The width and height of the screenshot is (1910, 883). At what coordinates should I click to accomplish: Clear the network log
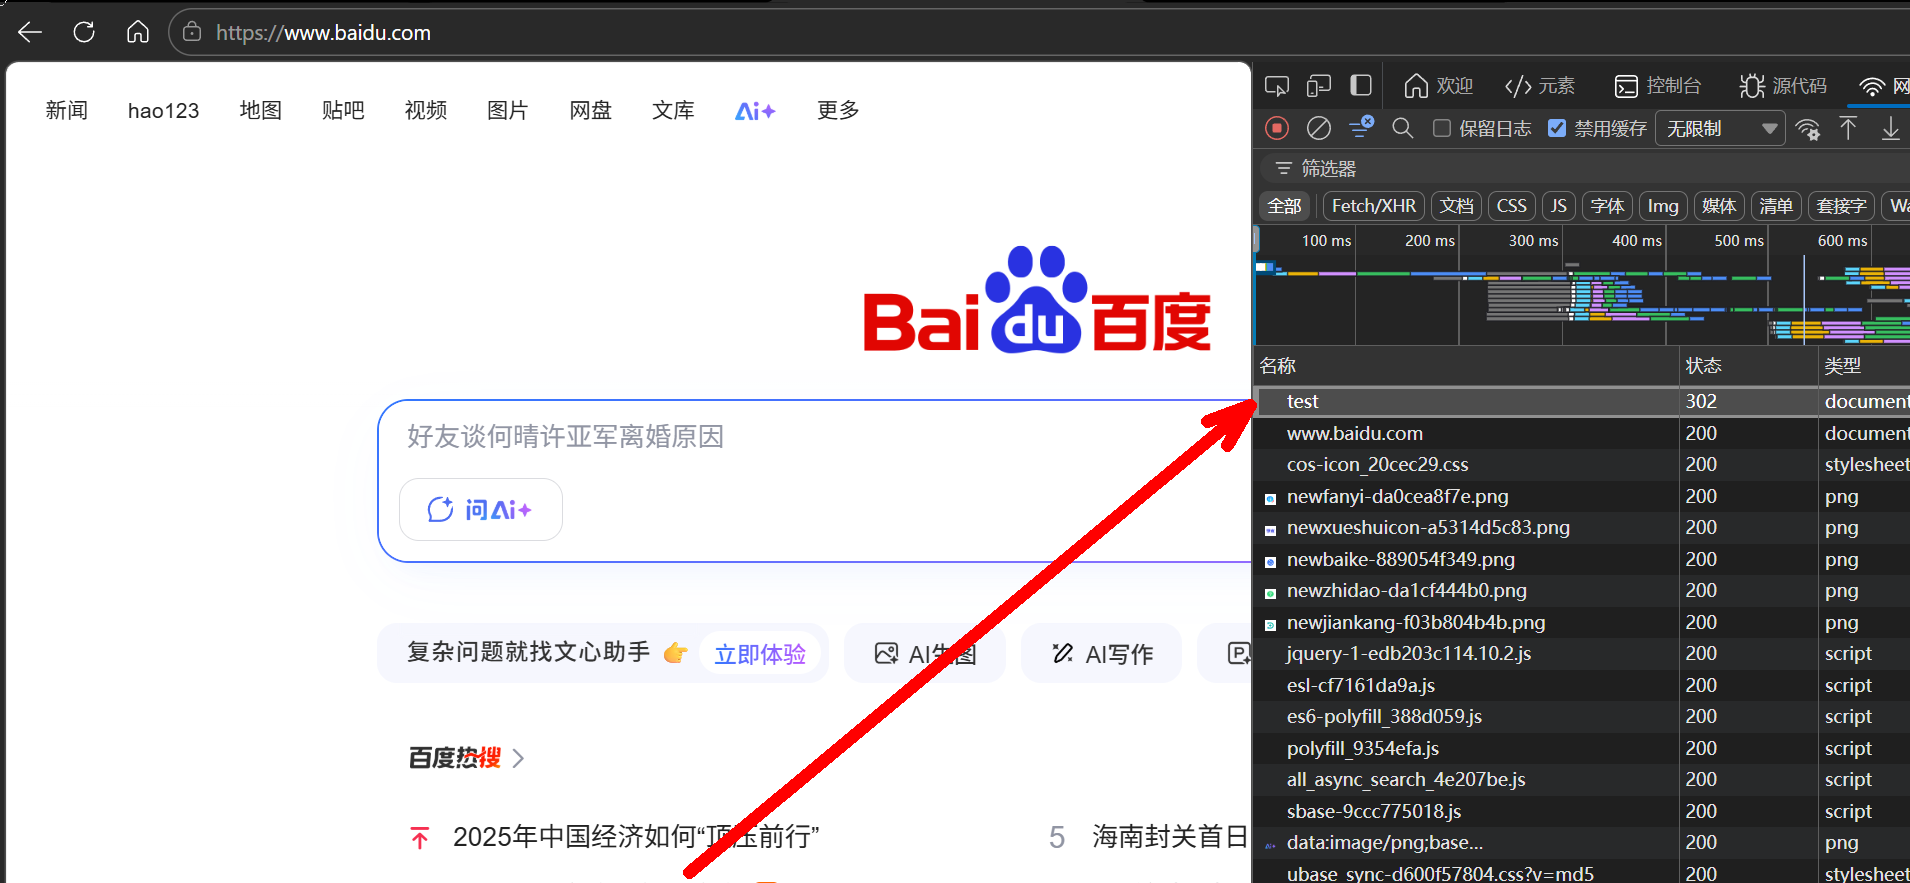tap(1319, 128)
